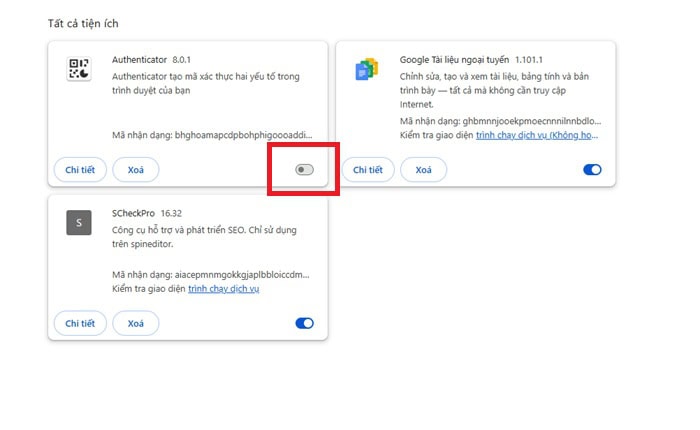Image resolution: width=700 pixels, height=430 pixels.
Task: Click the Tất cả tiện ích heading
Action: coord(89,22)
